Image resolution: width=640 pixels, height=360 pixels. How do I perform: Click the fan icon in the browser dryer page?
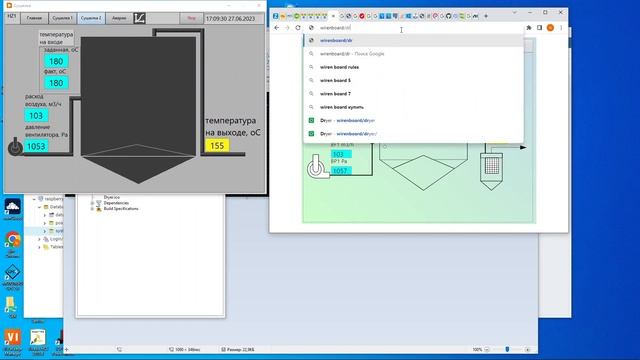[317, 167]
